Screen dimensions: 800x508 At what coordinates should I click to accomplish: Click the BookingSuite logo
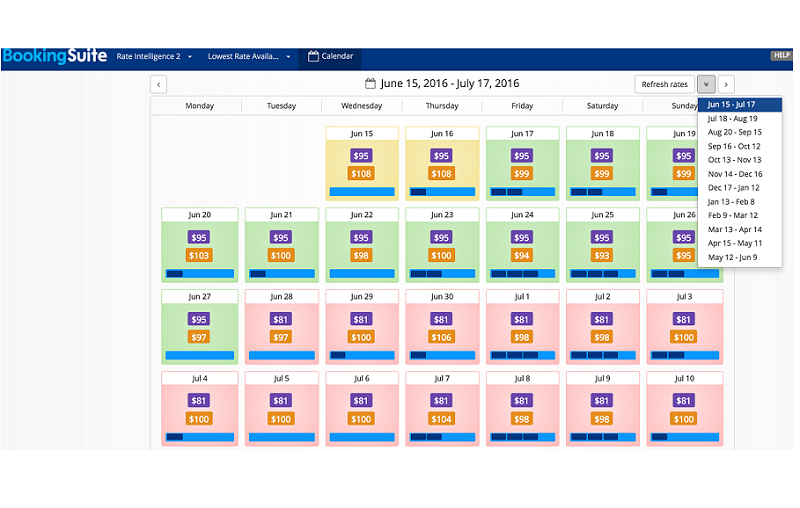pos(53,57)
